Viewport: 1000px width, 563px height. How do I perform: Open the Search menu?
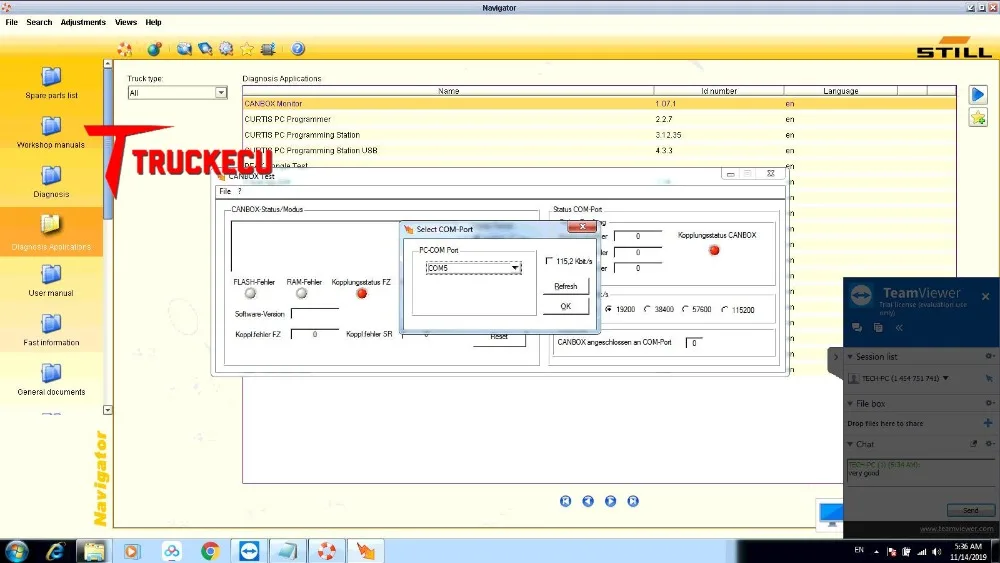[39, 22]
